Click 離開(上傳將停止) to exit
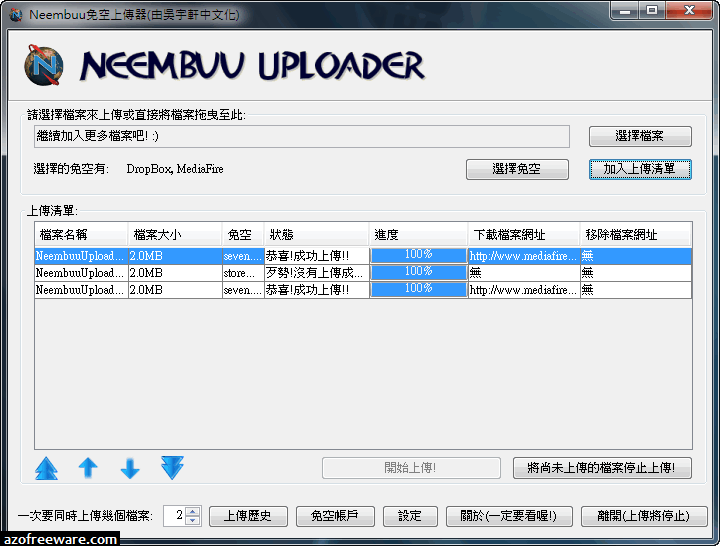This screenshot has width=720, height=546. (643, 516)
